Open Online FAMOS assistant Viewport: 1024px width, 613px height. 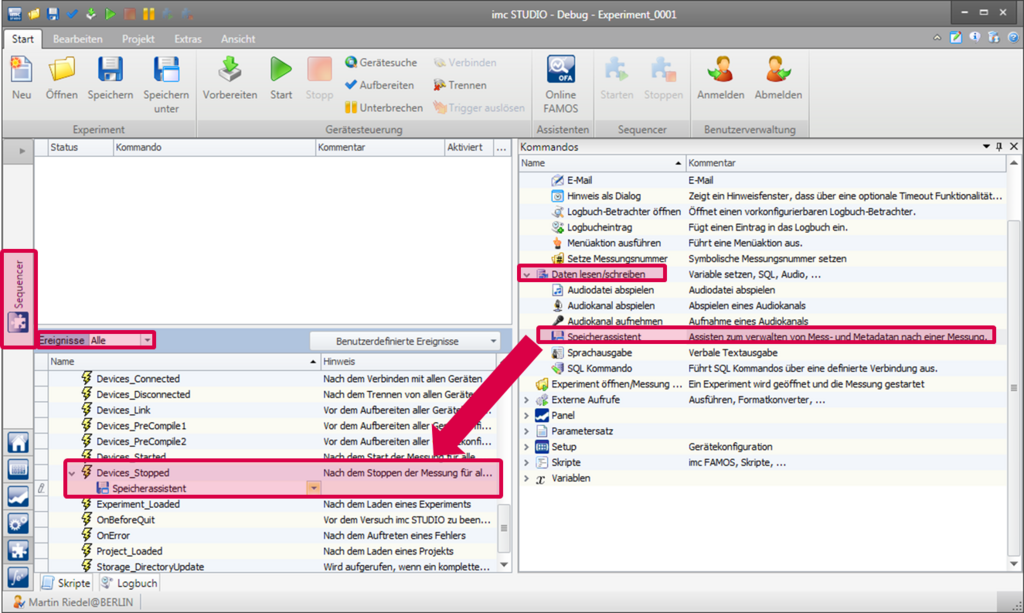point(560,70)
